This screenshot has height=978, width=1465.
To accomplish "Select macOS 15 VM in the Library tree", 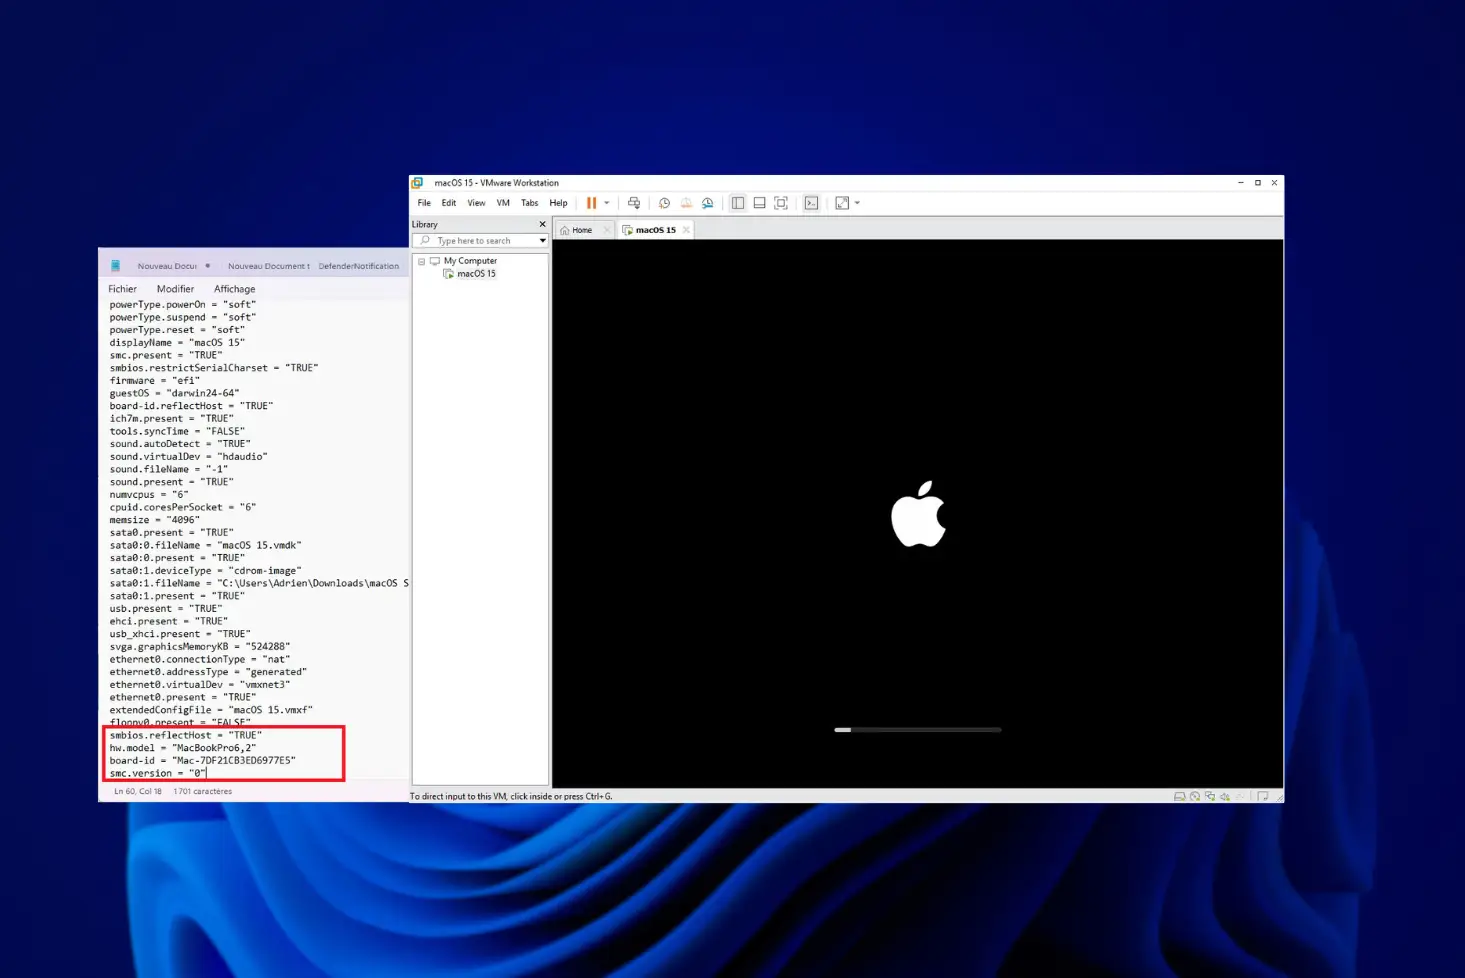I will (x=476, y=274).
